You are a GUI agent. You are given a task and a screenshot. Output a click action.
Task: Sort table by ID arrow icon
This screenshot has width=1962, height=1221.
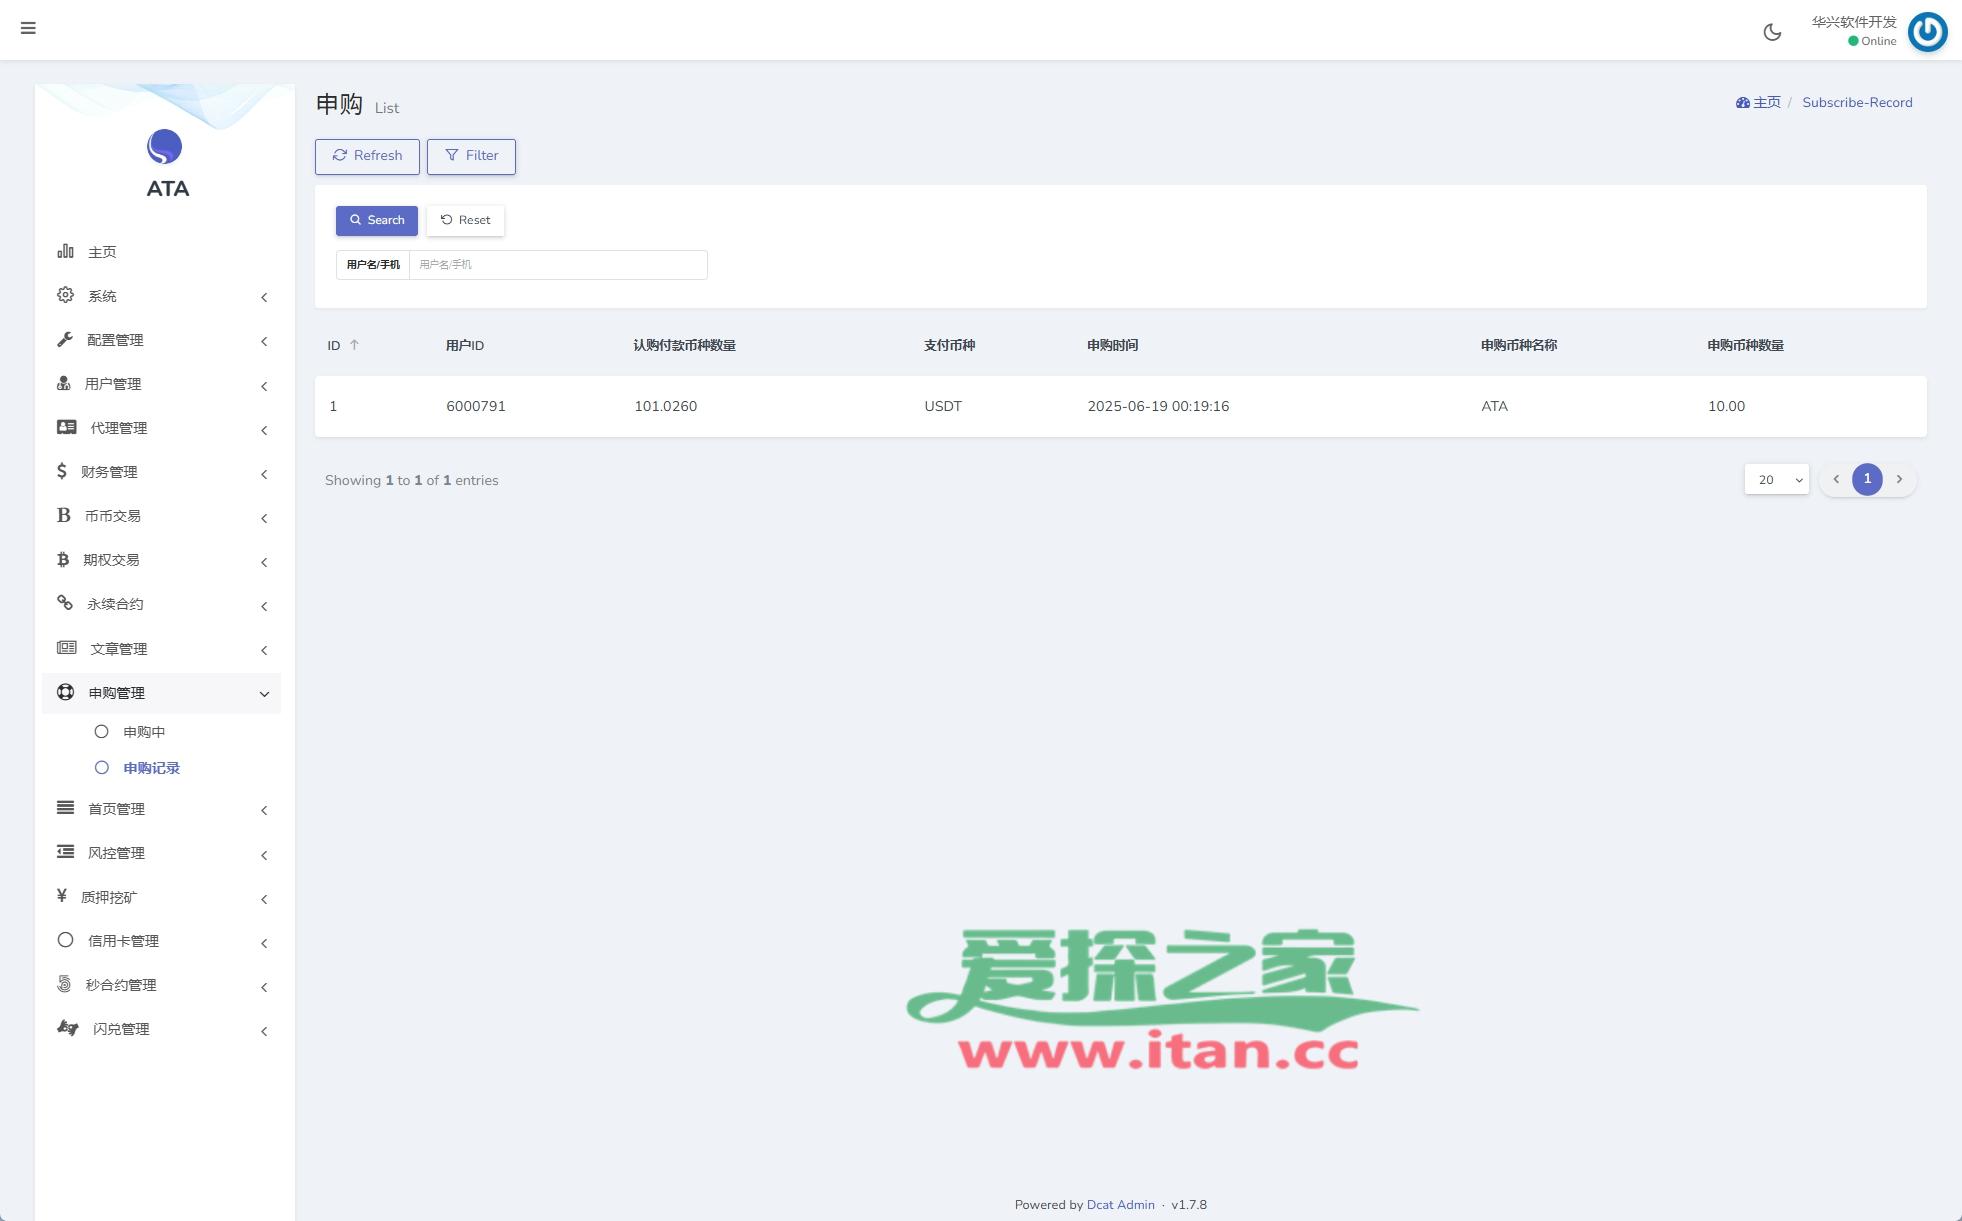(x=354, y=345)
